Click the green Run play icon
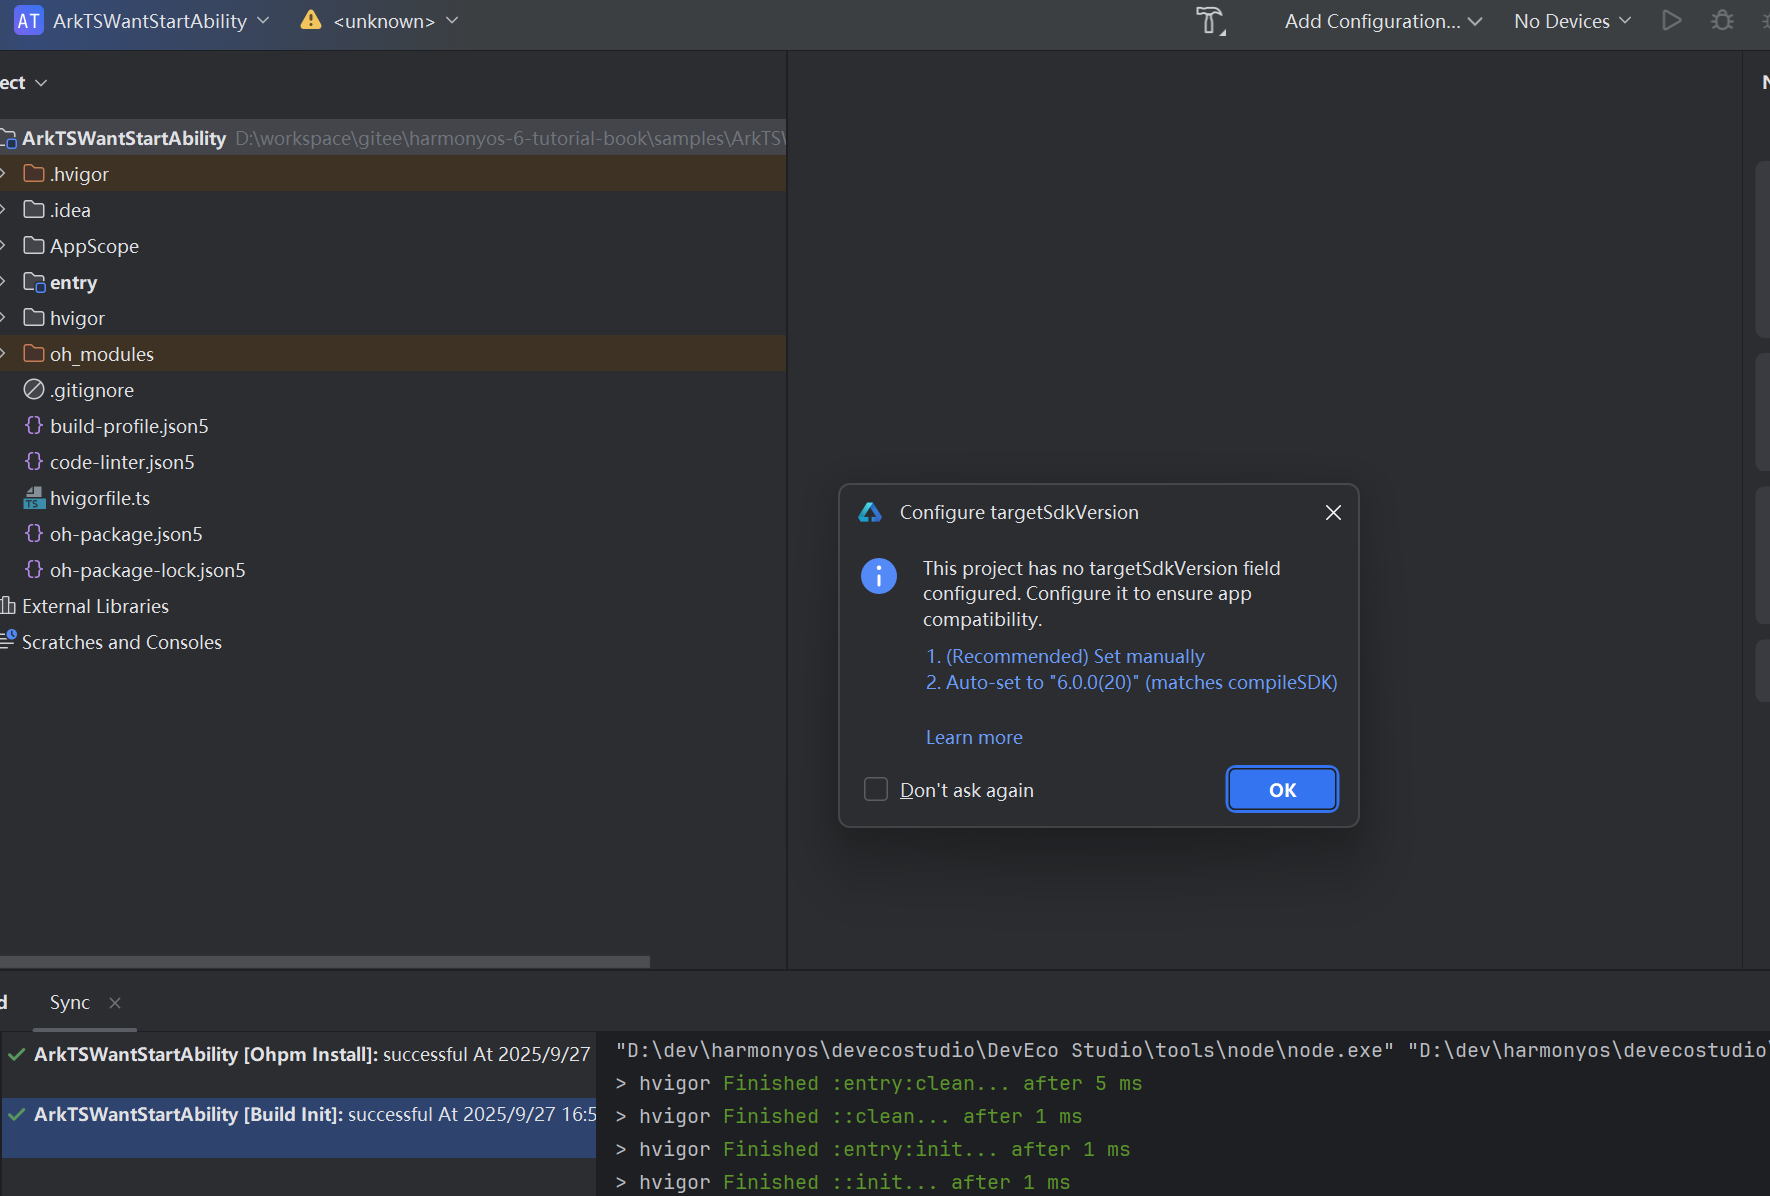 (1671, 21)
